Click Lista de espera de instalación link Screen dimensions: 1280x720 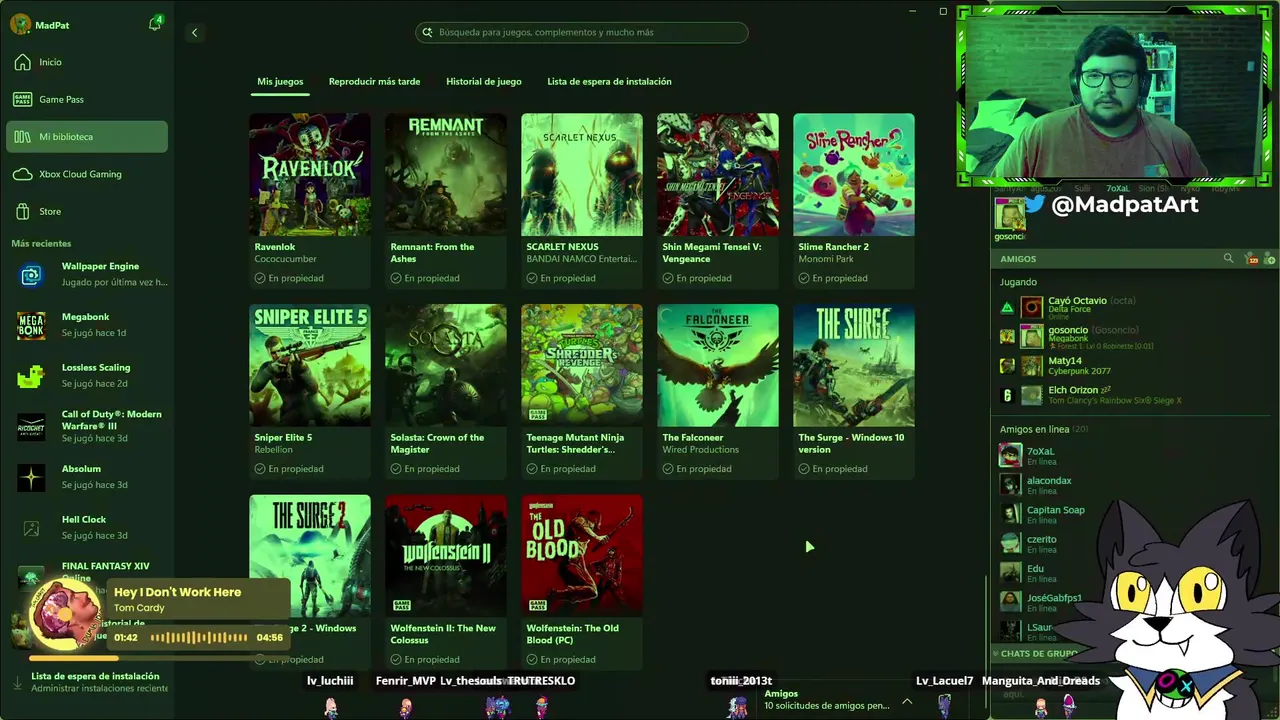(x=95, y=676)
